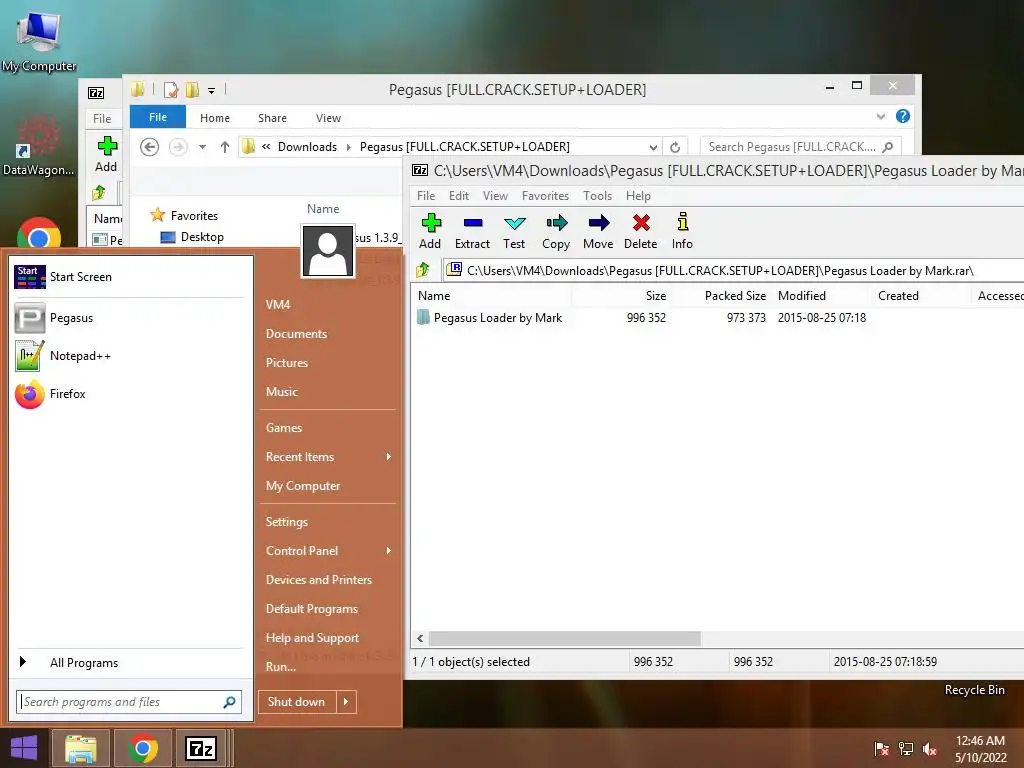Open Settings from Start menu
This screenshot has width=1024, height=768.
click(x=287, y=522)
